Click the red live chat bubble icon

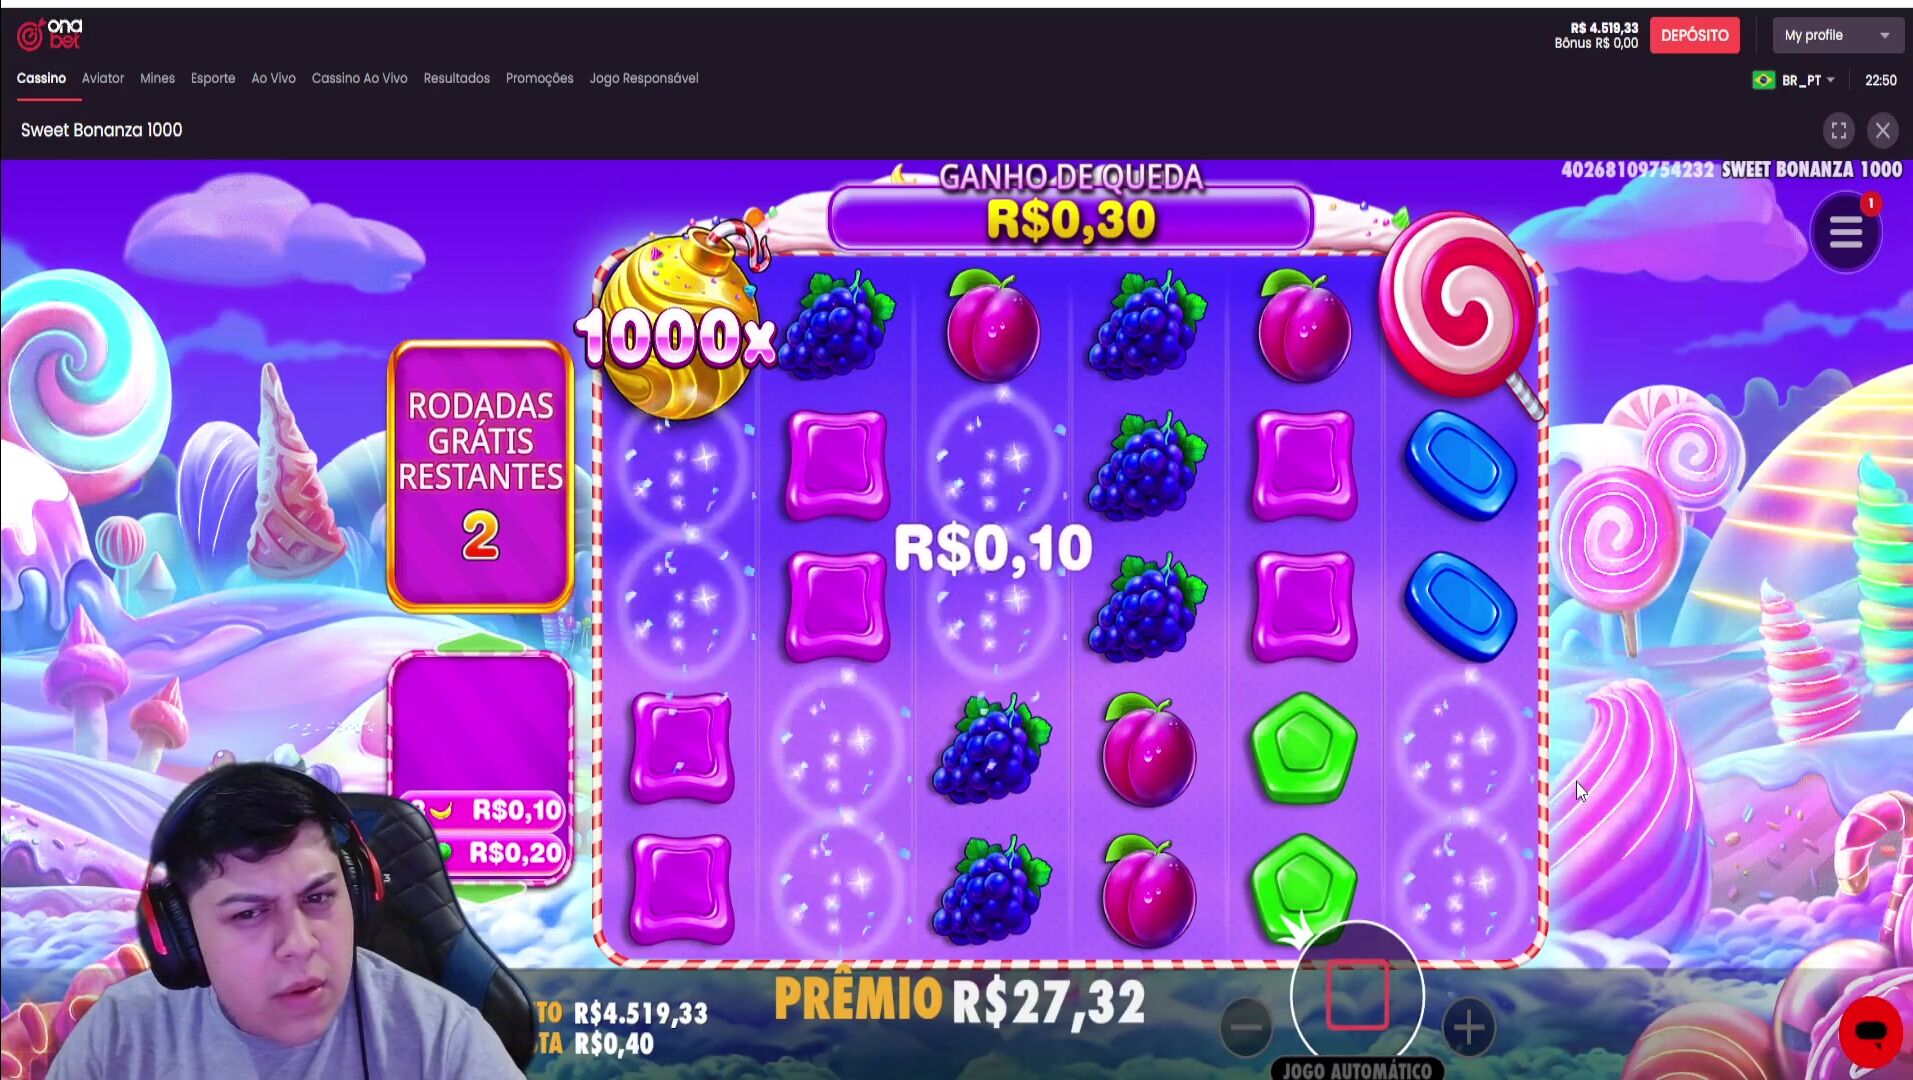click(x=1870, y=1031)
